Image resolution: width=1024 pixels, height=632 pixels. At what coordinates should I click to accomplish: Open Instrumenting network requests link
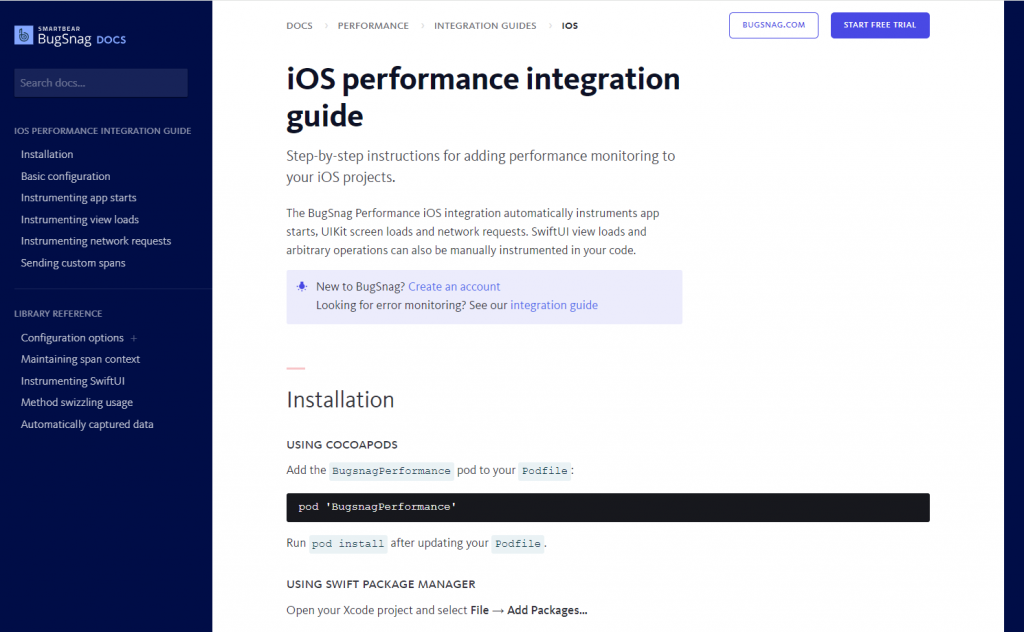[x=96, y=241]
